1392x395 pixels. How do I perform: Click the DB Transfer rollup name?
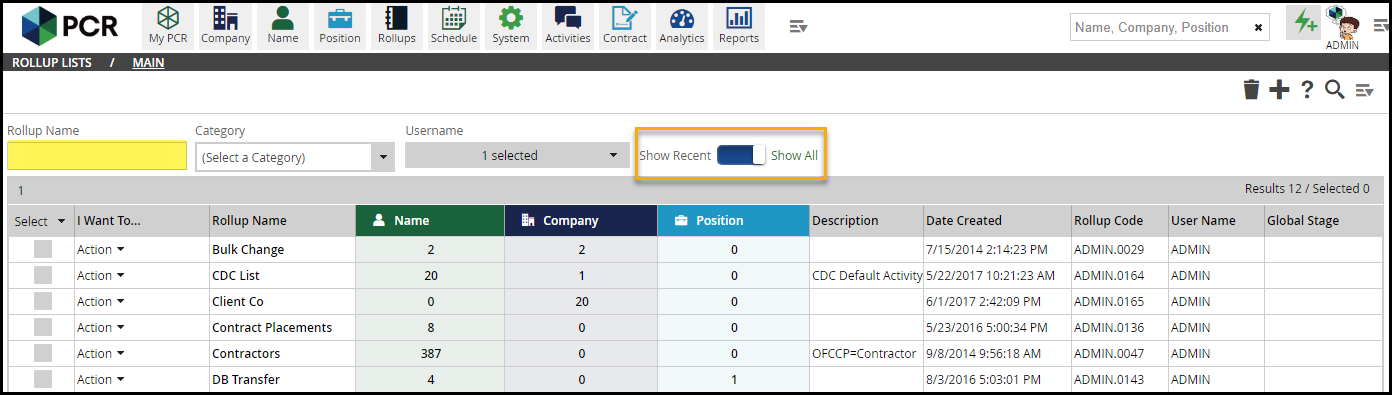pyautogui.click(x=246, y=380)
